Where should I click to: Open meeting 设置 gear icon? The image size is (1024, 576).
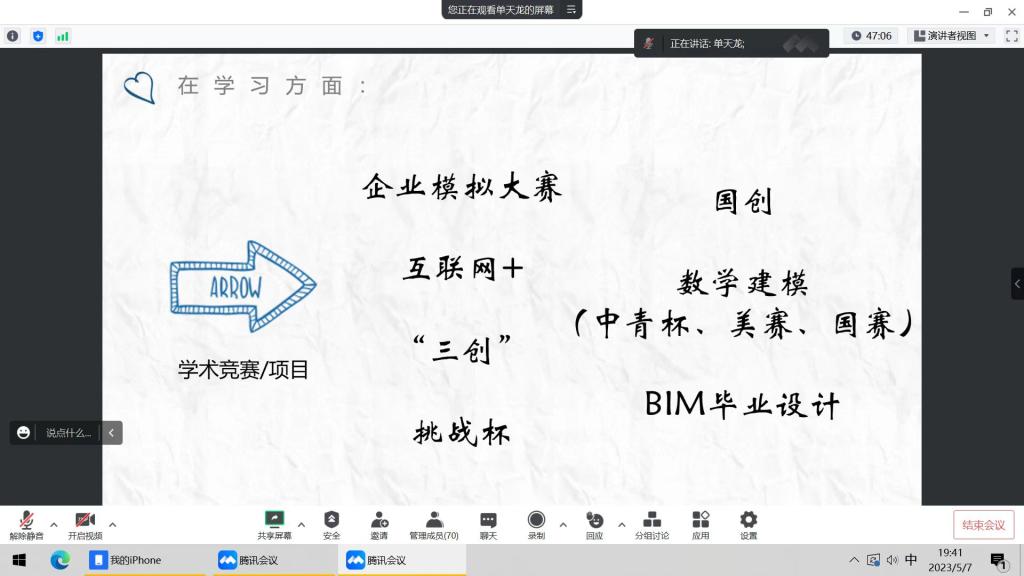click(748, 524)
